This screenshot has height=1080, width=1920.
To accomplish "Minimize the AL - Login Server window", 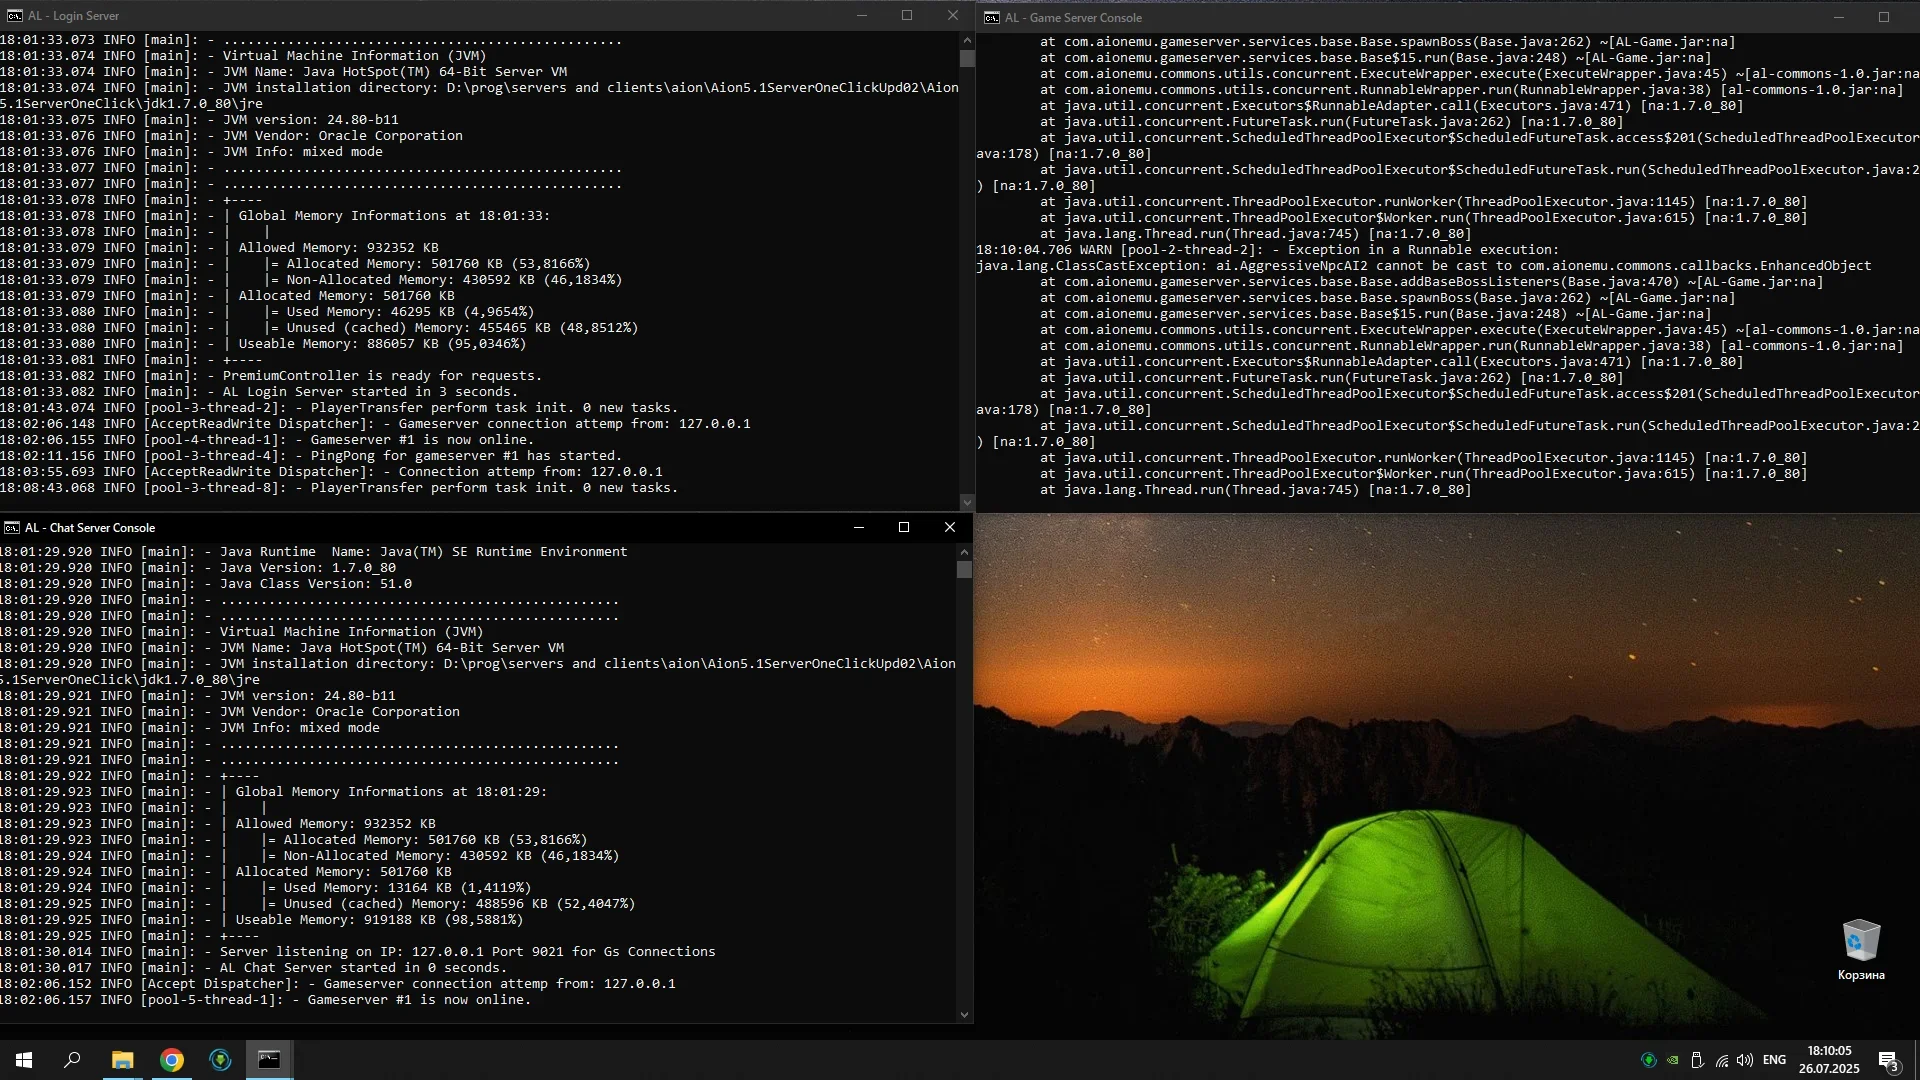I will 862,16.
